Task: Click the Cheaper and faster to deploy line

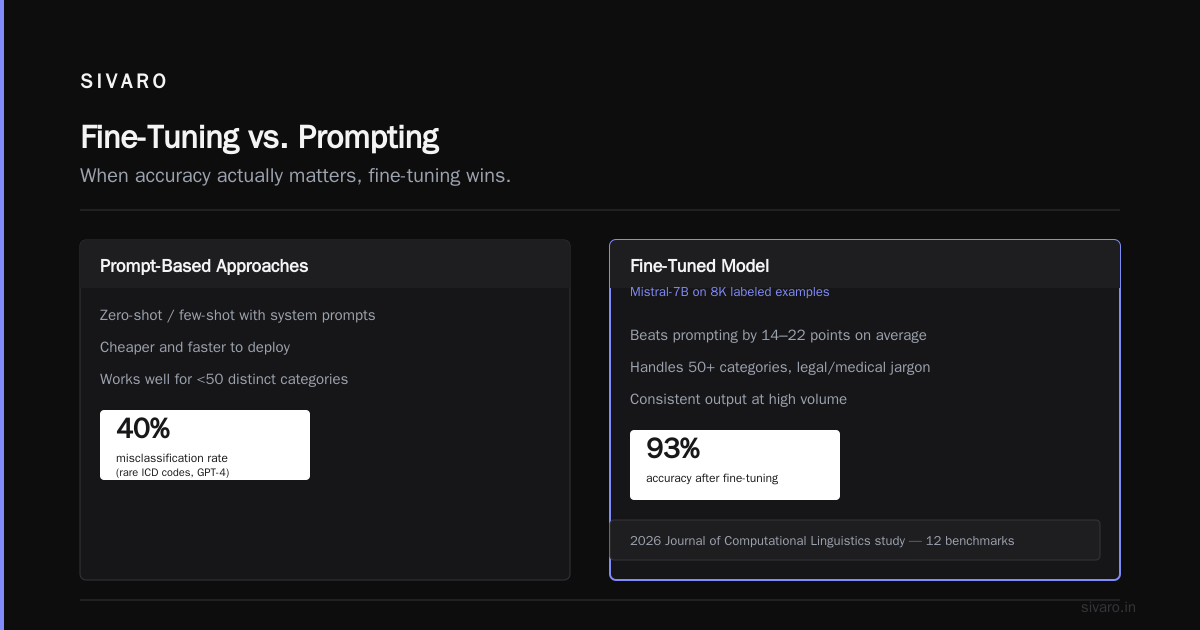Action: point(195,347)
